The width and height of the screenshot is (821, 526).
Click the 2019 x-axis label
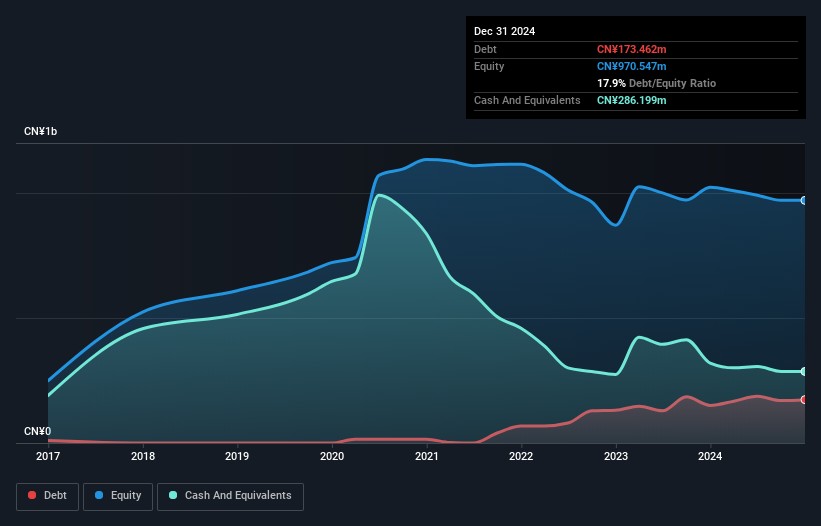point(237,457)
